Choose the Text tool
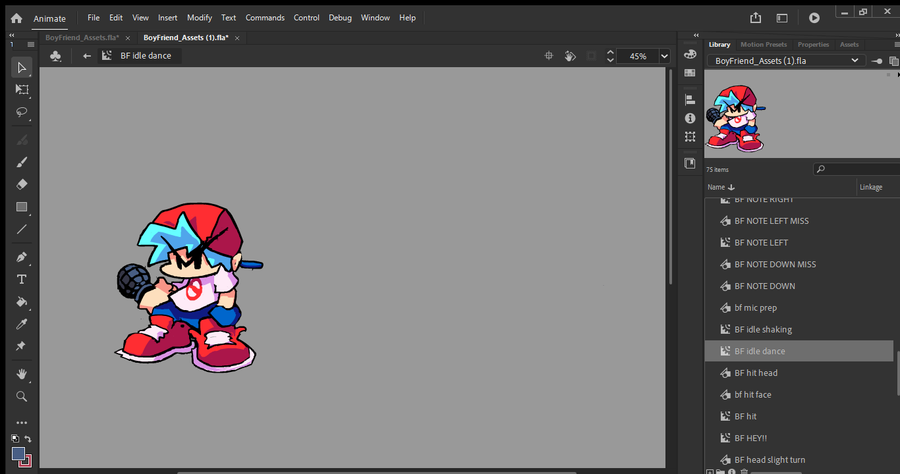Image resolution: width=900 pixels, height=474 pixels. point(22,279)
